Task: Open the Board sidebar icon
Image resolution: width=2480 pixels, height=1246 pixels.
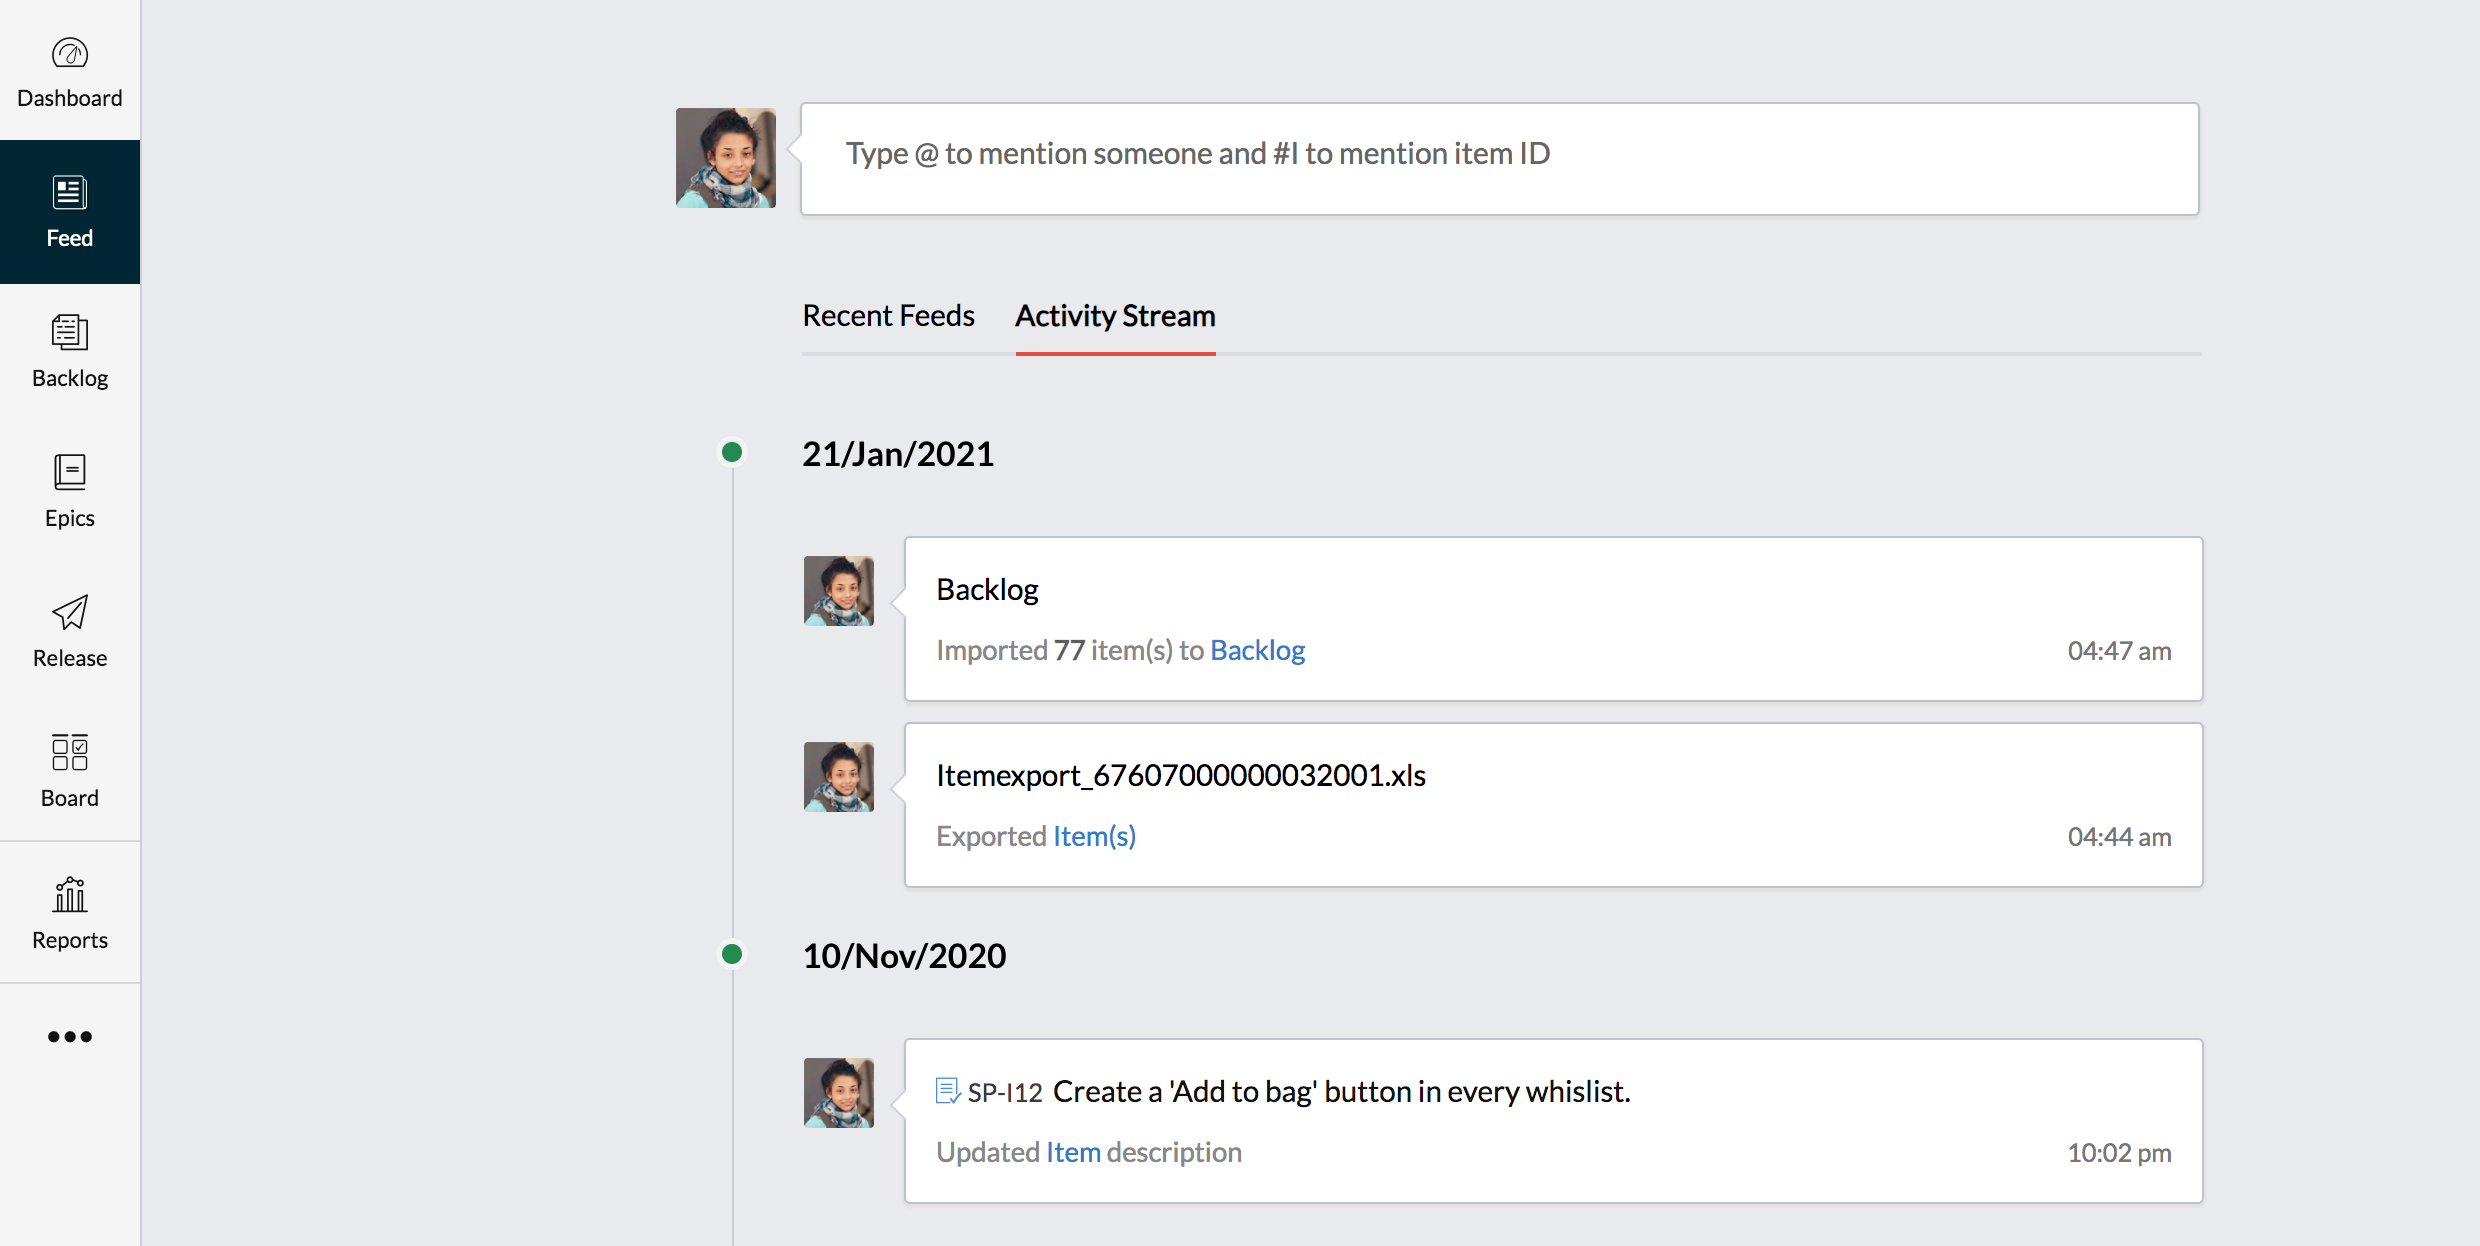Action: point(70,753)
